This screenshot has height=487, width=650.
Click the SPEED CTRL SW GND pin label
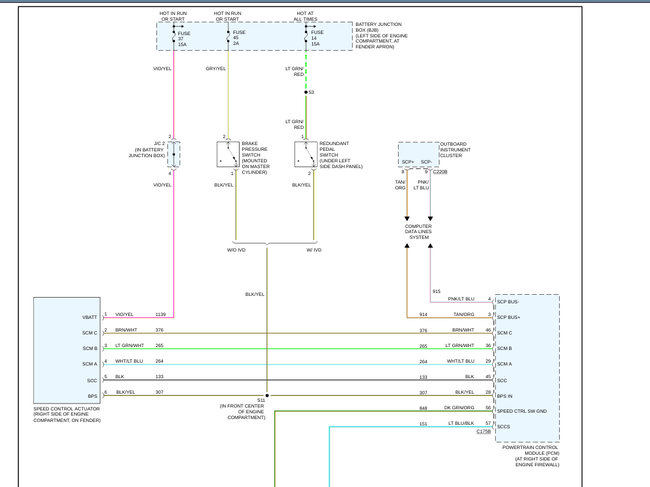pyautogui.click(x=522, y=411)
